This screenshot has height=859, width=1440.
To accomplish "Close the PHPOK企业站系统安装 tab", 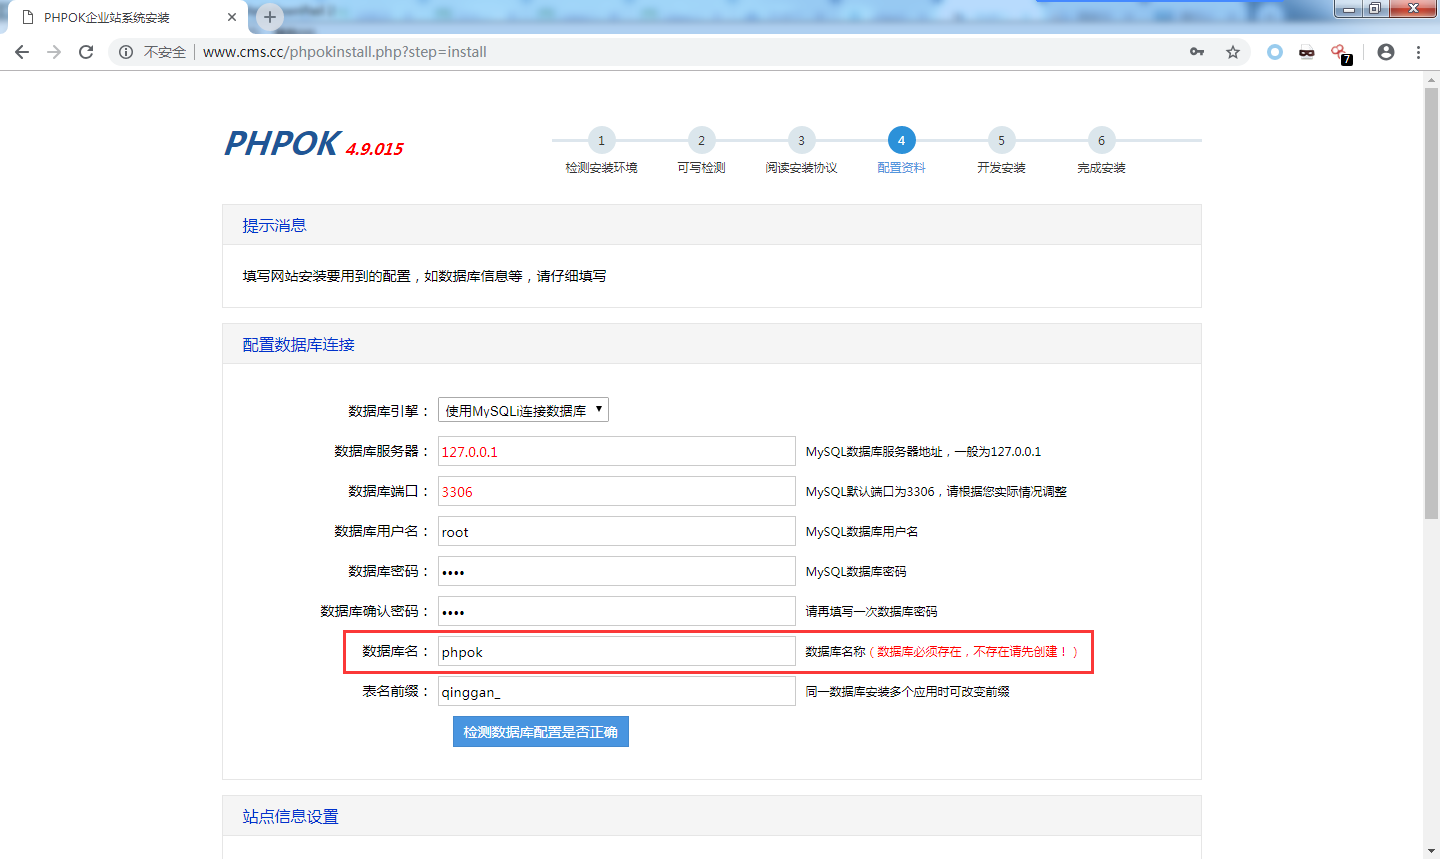I will tap(232, 17).
